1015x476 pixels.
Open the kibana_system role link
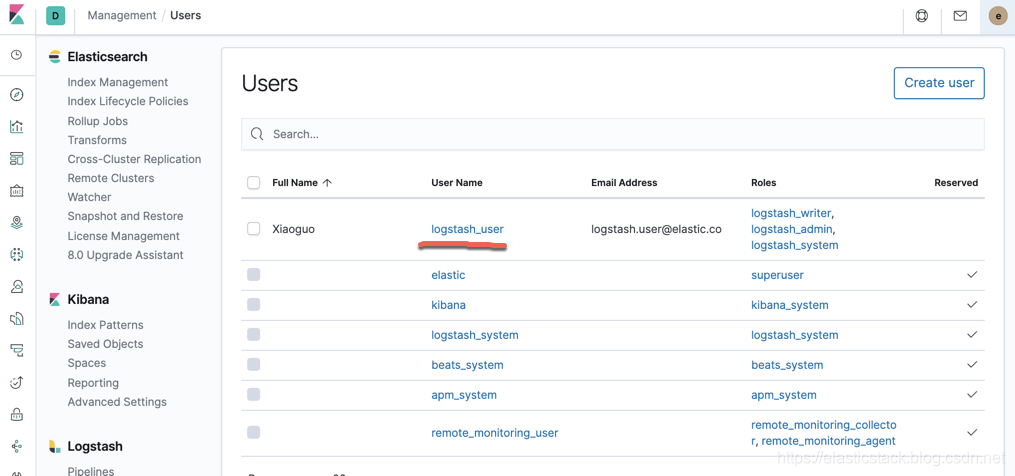point(790,304)
